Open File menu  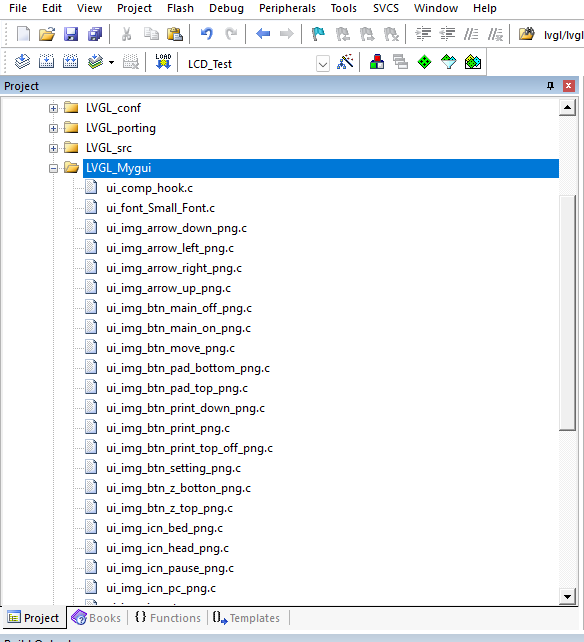18,8
